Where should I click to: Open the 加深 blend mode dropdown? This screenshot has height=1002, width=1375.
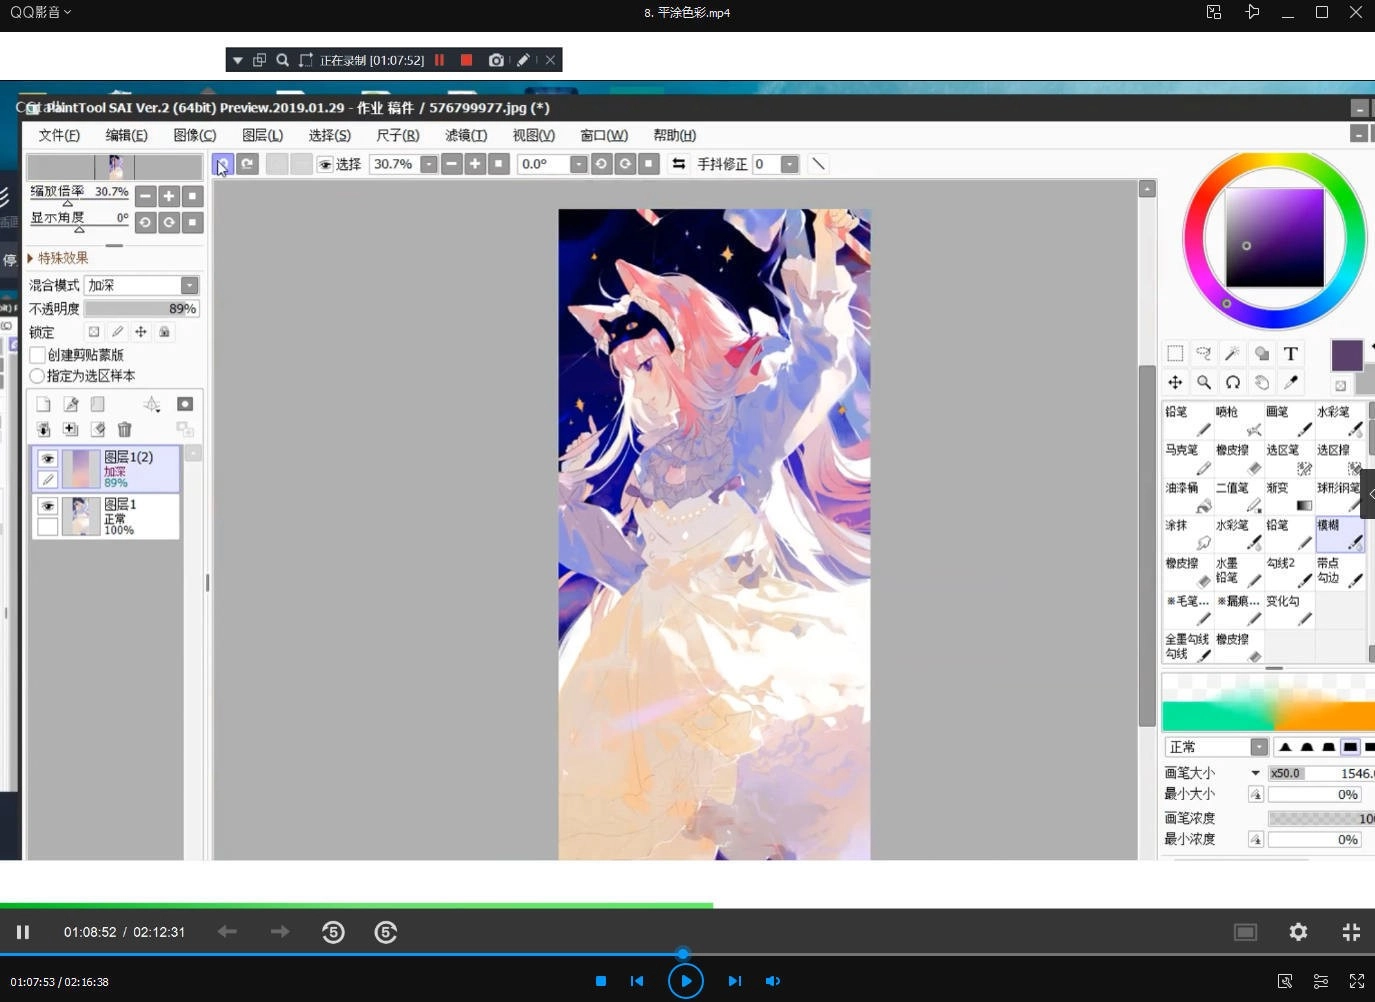188,285
